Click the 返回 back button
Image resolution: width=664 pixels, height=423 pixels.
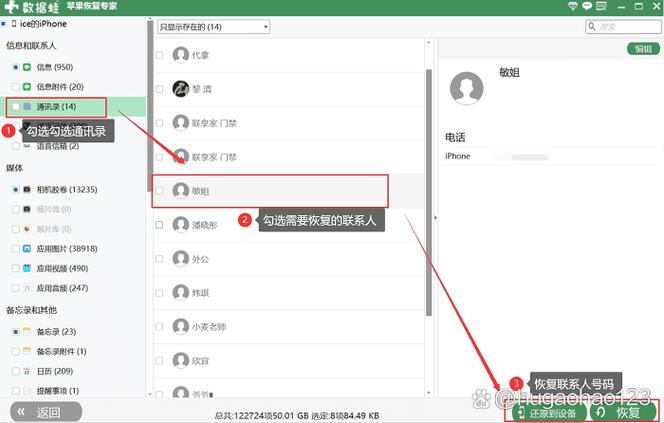[46, 412]
